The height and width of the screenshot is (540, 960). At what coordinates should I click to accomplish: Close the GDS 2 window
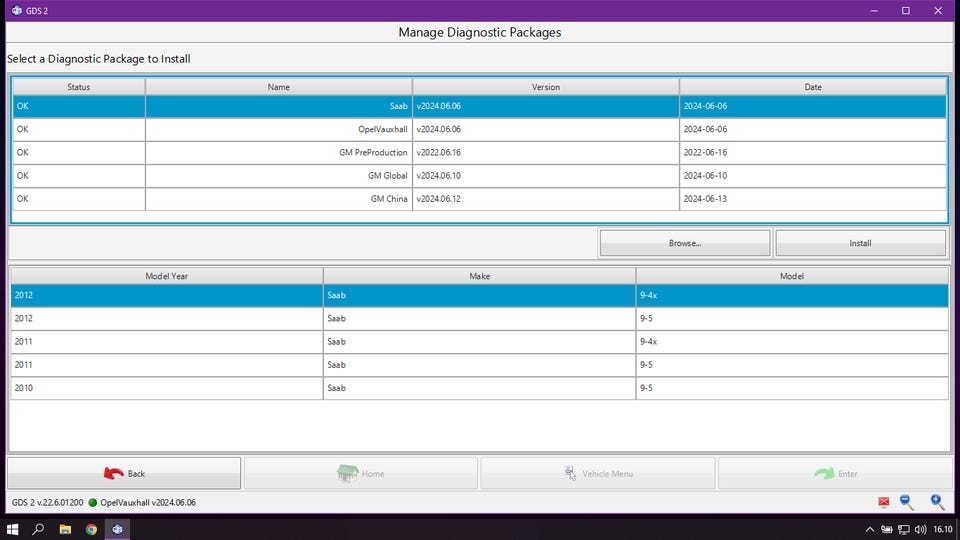point(938,10)
